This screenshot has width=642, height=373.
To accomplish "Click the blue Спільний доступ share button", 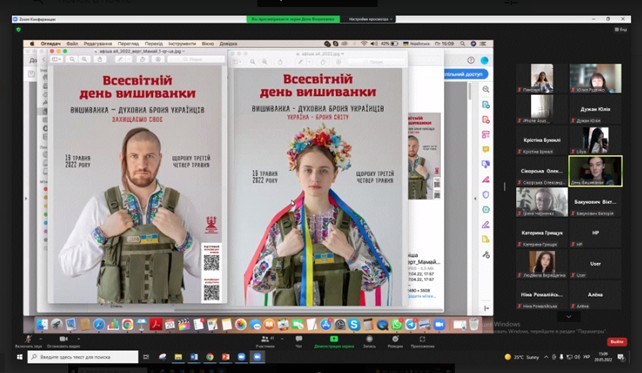I will pos(465,74).
